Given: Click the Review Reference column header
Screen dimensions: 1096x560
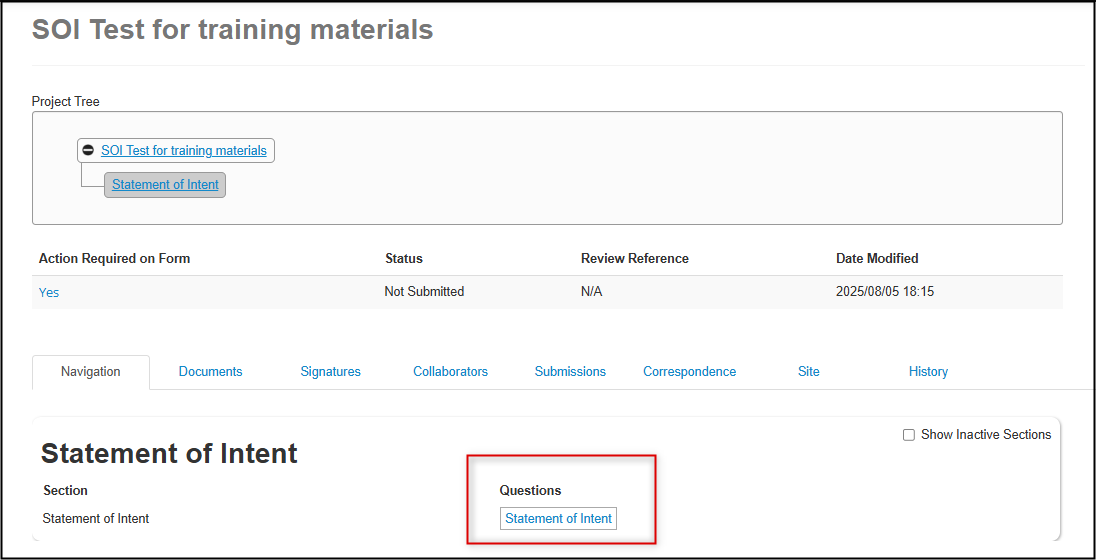Looking at the screenshot, I should click(x=635, y=259).
